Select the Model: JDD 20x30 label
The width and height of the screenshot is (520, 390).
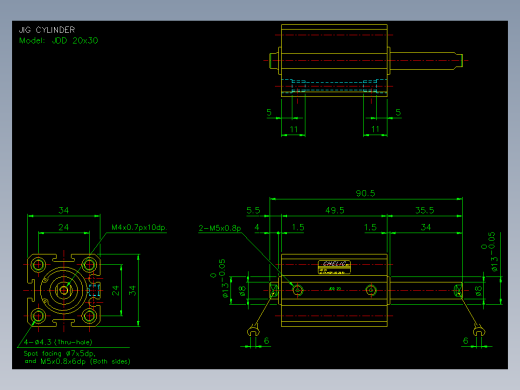(x=58, y=41)
